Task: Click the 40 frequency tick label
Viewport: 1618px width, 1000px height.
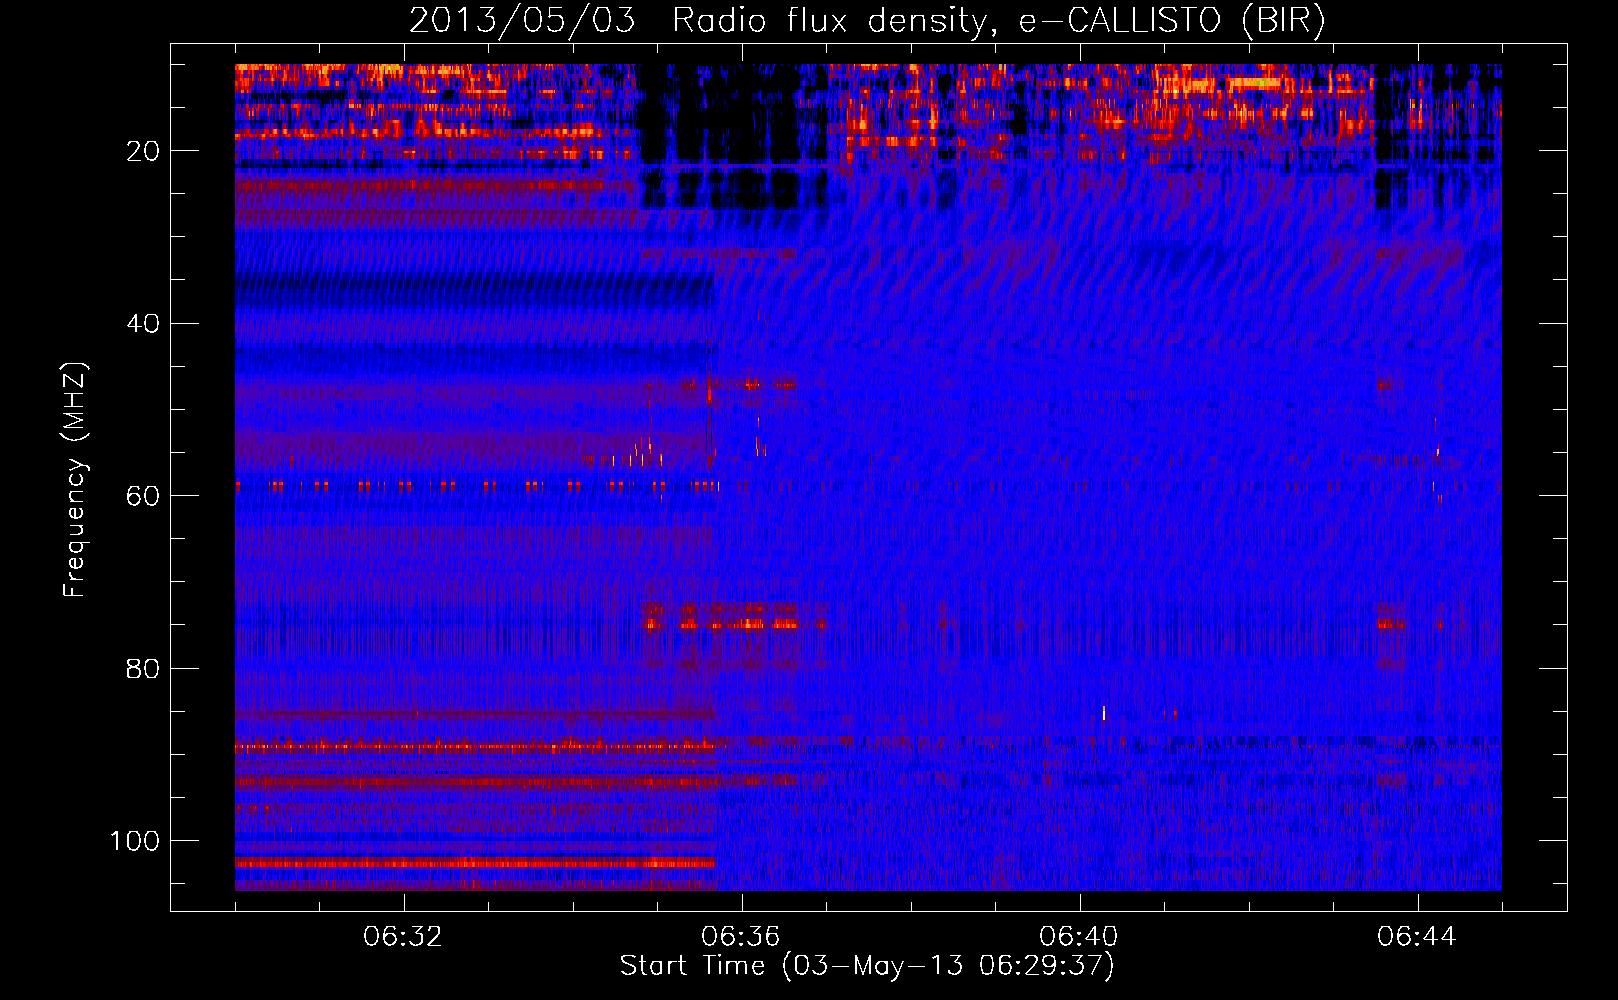Action: pos(143,324)
